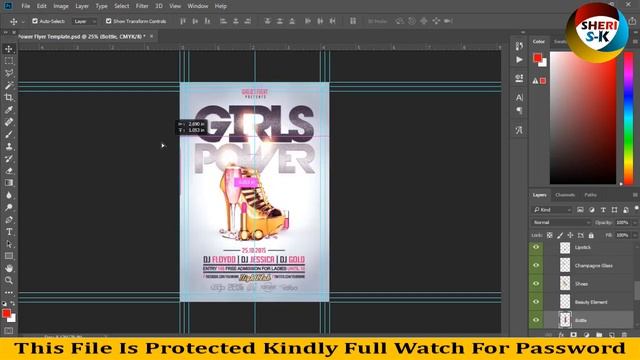640x360 pixels.
Task: Hide the Bottle layer
Action: 536,320
